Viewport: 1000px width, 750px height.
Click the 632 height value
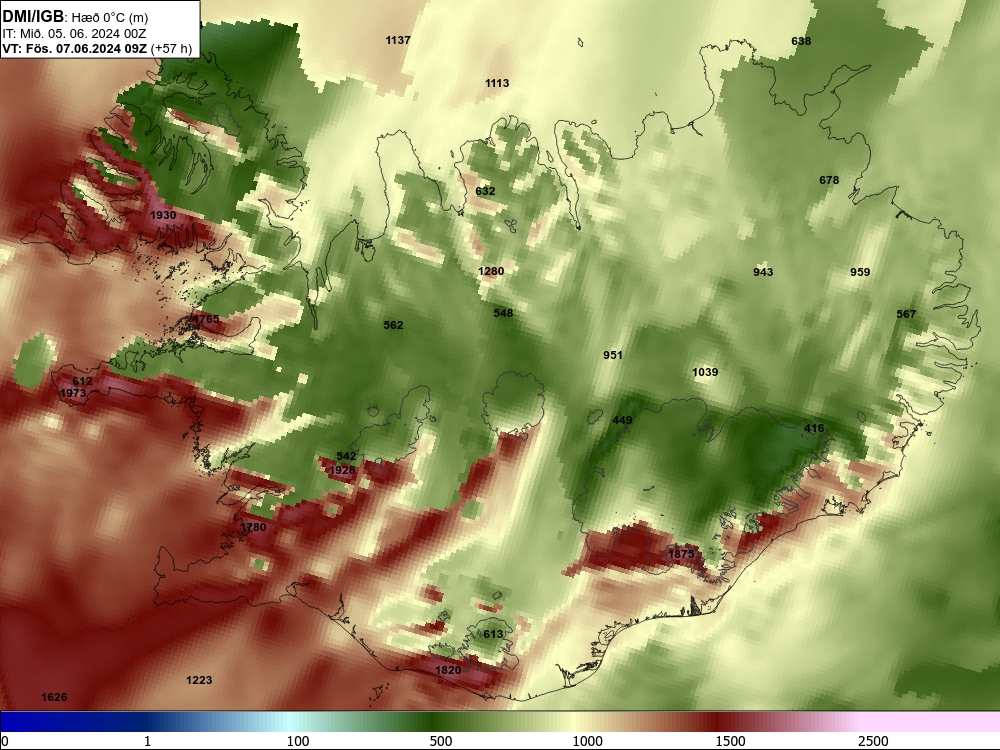pos(485,191)
